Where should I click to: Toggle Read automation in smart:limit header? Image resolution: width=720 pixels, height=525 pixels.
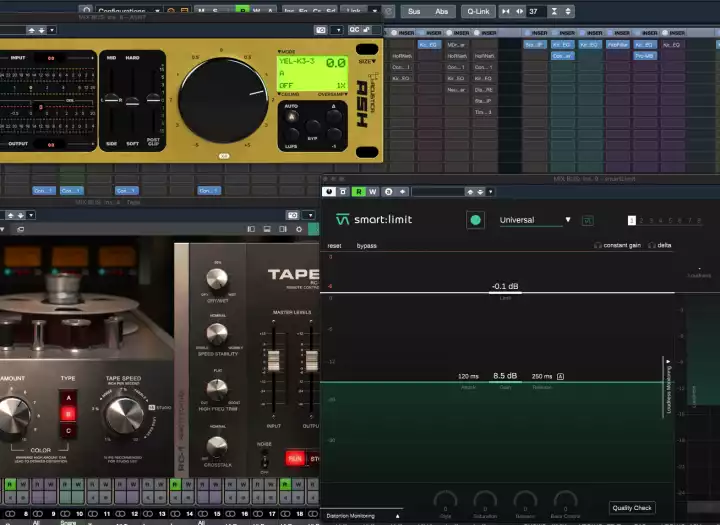point(359,192)
